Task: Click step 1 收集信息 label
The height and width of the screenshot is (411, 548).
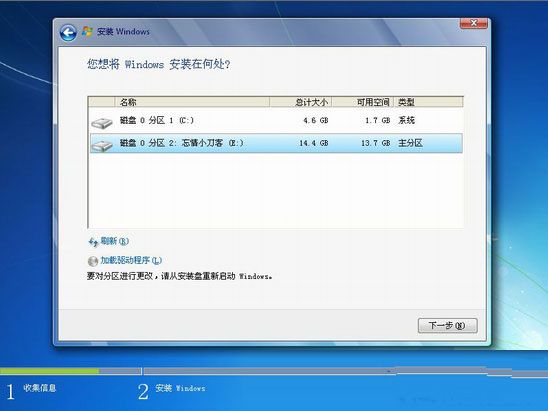Action: pyautogui.click(x=39, y=388)
